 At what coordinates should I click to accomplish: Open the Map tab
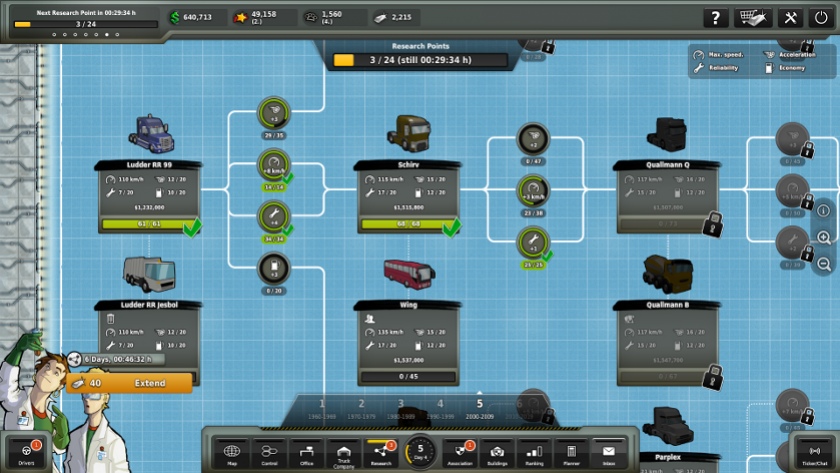click(x=232, y=454)
